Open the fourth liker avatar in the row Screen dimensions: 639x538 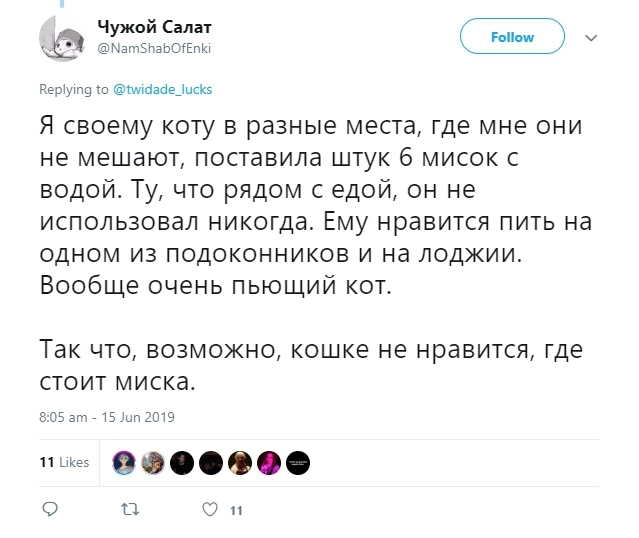[x=211, y=462]
